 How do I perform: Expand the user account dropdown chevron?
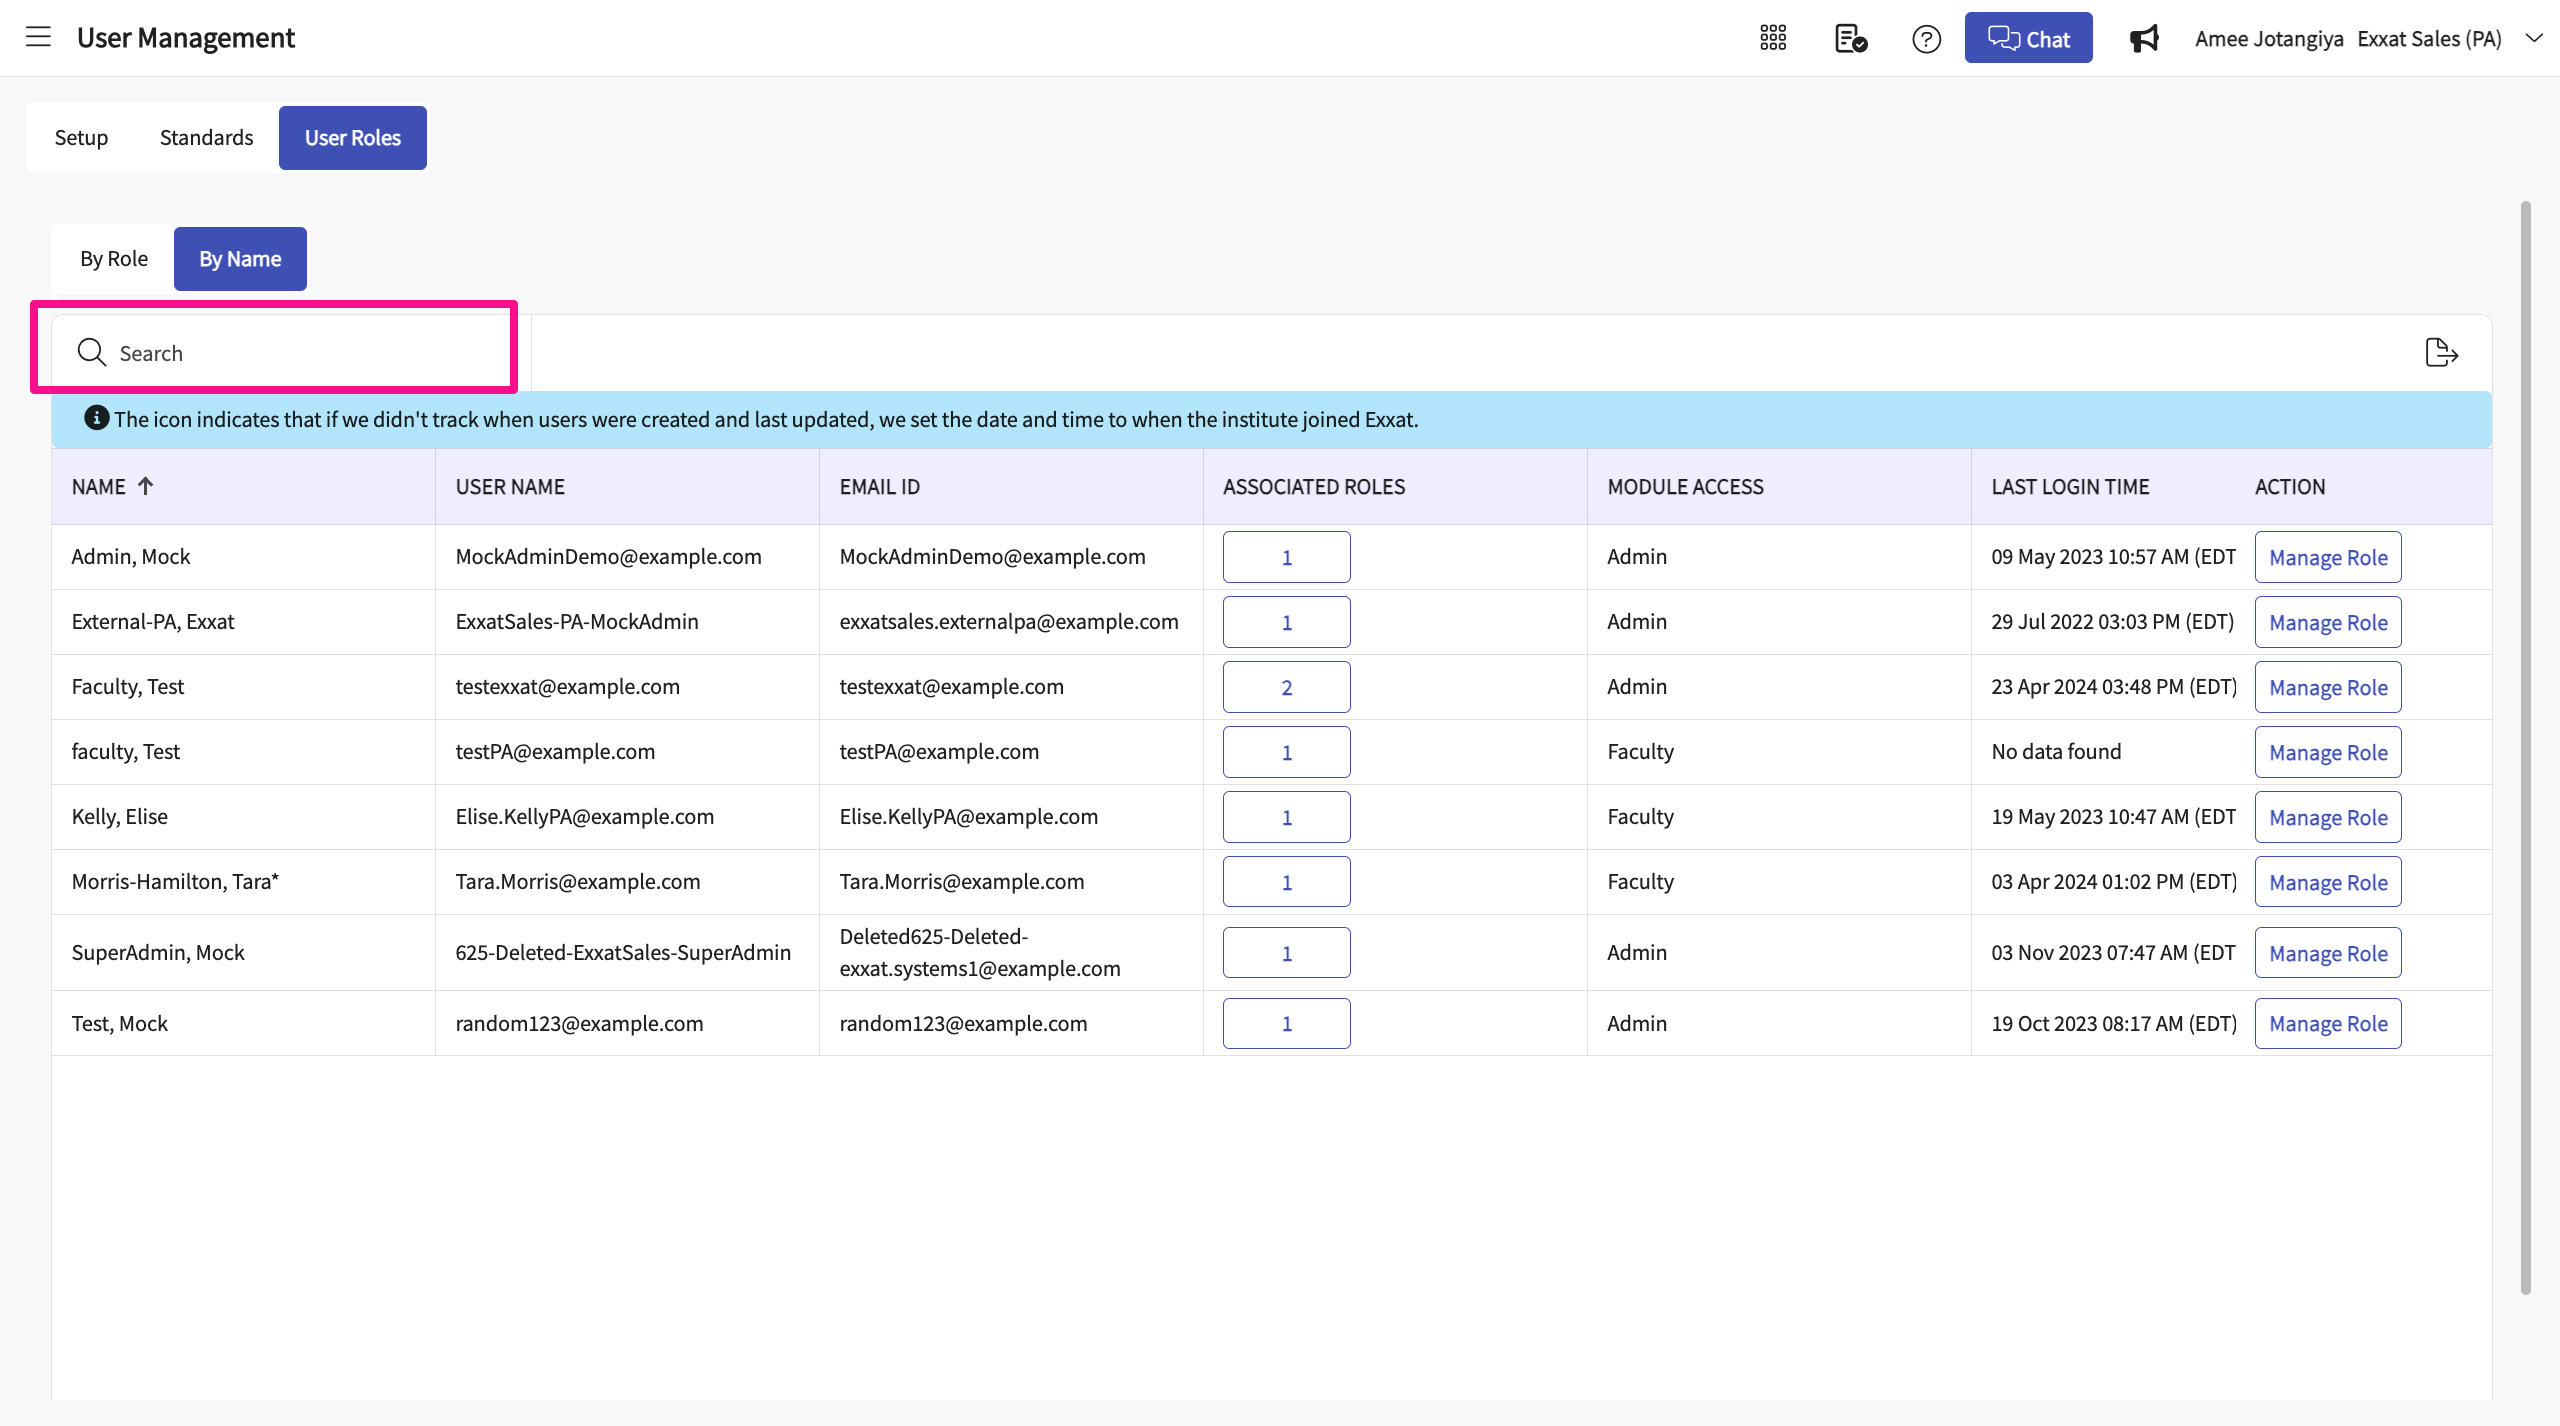[2533, 38]
